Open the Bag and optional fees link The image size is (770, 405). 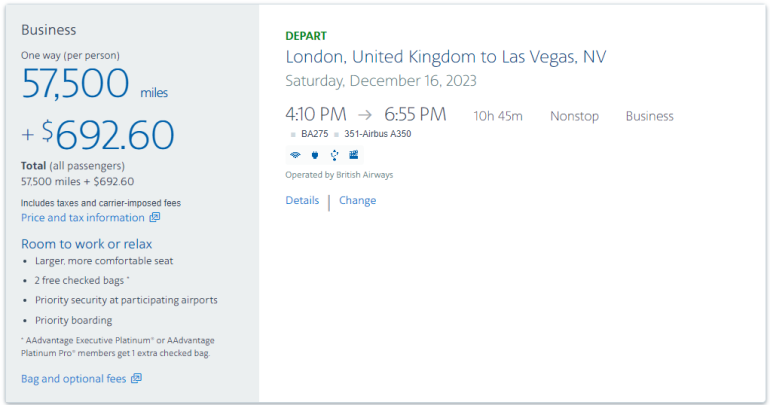tap(74, 378)
